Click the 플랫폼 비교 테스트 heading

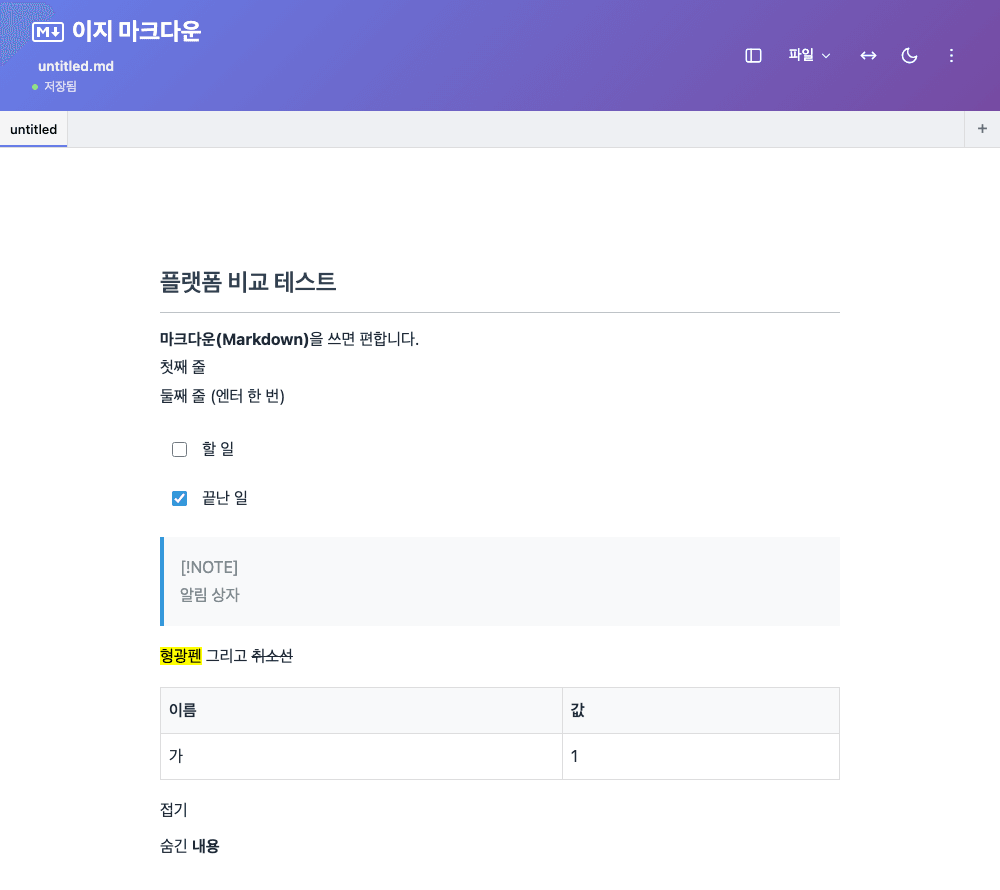(247, 282)
